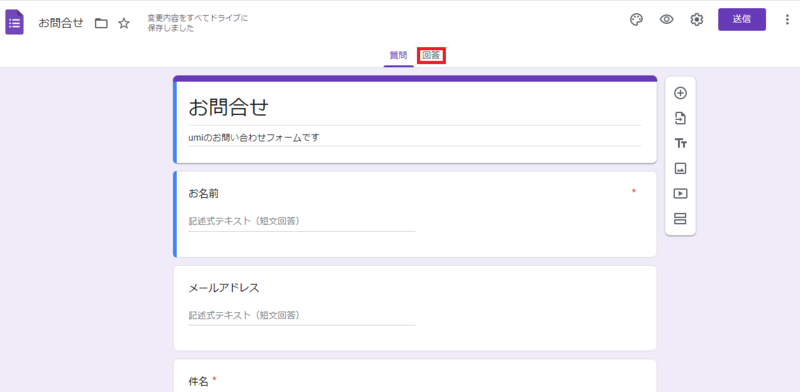This screenshot has height=392, width=800.
Task: Import questions icon in side toolbar
Action: pyautogui.click(x=681, y=118)
